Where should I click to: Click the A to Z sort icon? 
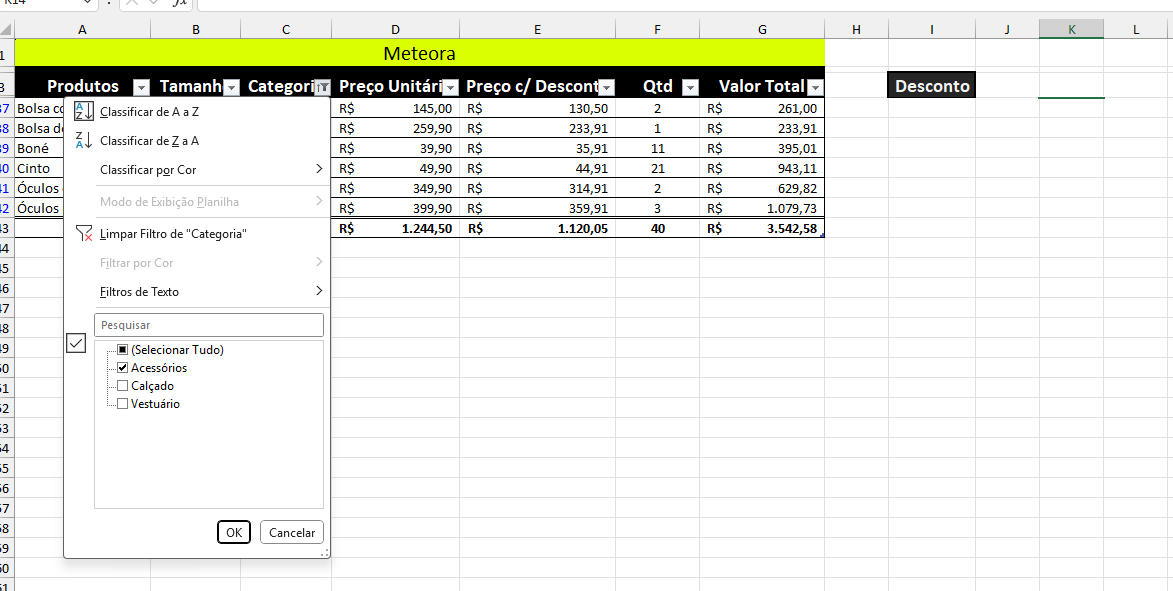83,112
